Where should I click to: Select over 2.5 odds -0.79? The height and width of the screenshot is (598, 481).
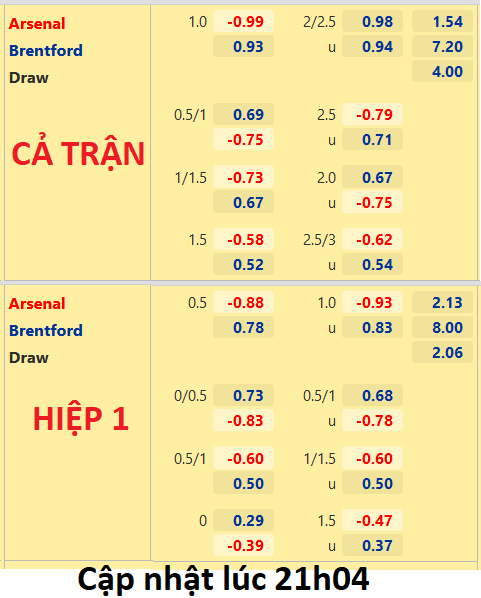[372, 114]
